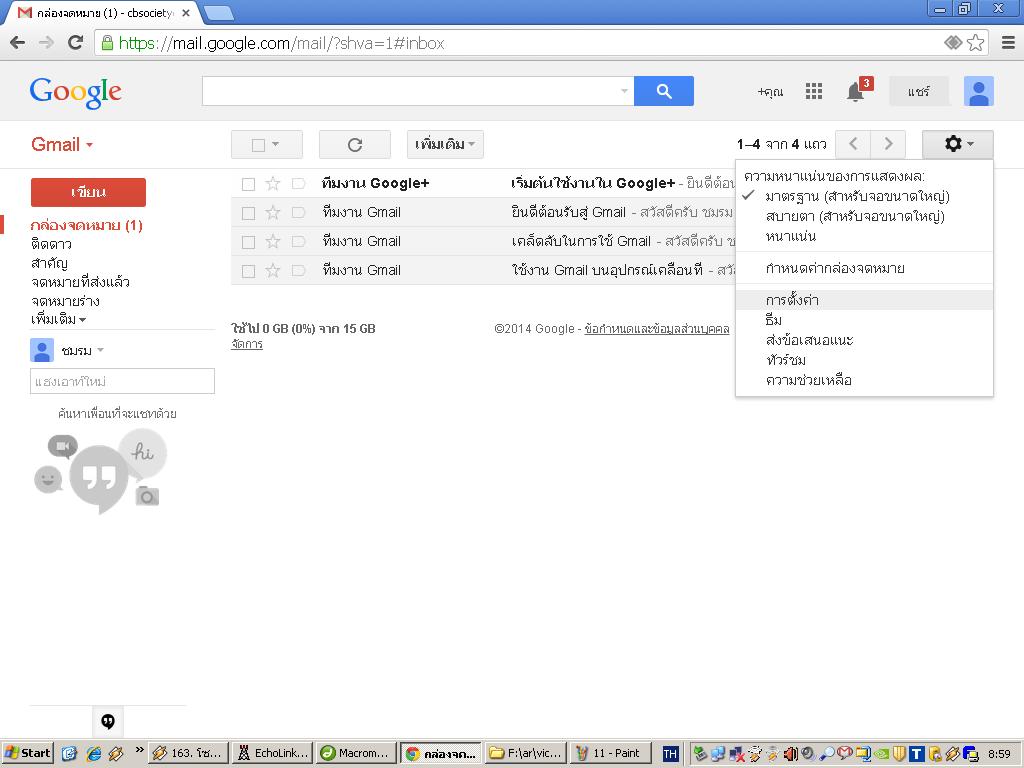Click the browser back arrow

18,43
